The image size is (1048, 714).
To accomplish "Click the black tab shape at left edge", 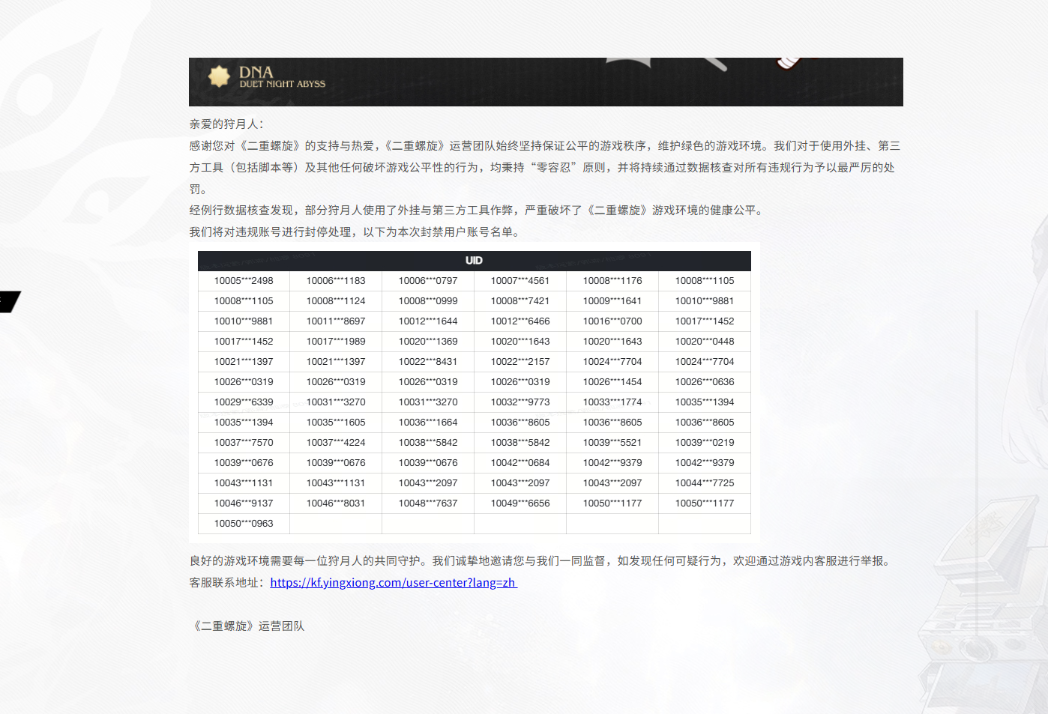I will (9, 301).
